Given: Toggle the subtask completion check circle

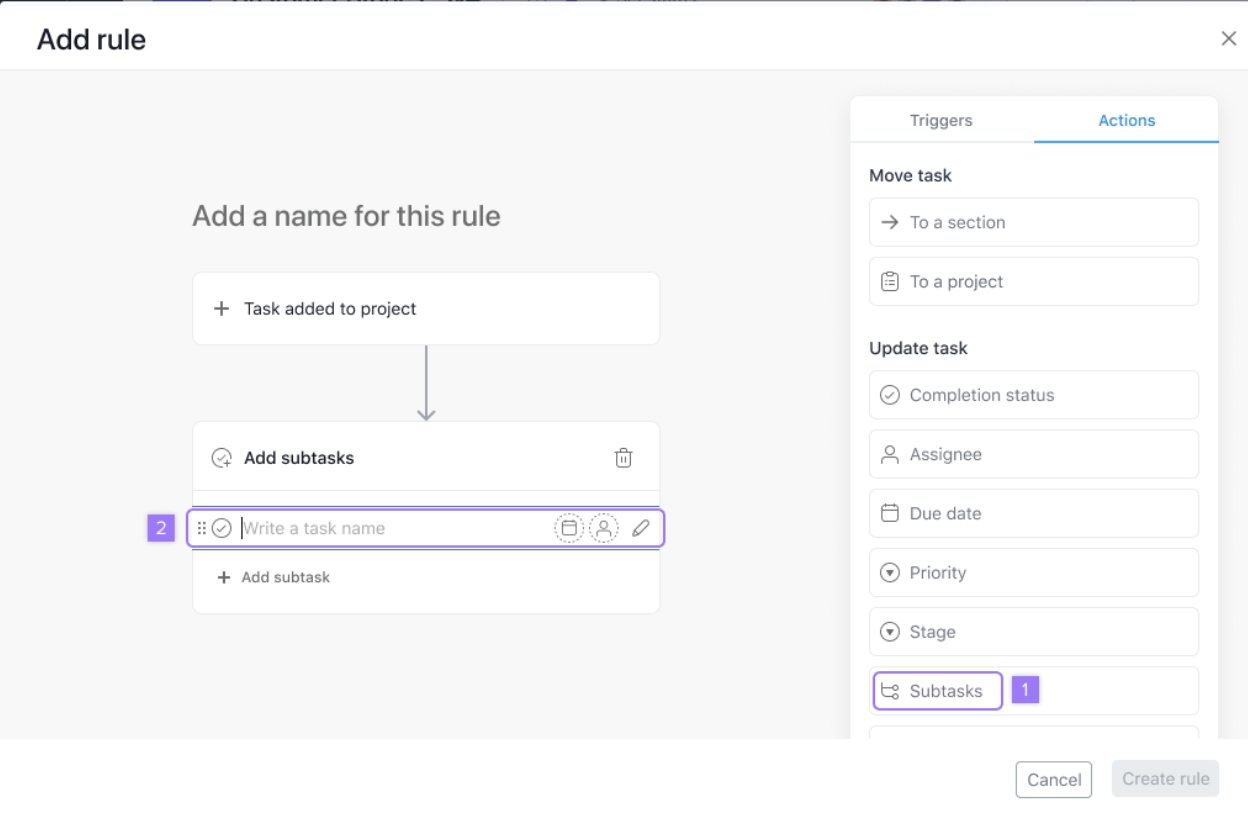Looking at the screenshot, I should point(222,528).
